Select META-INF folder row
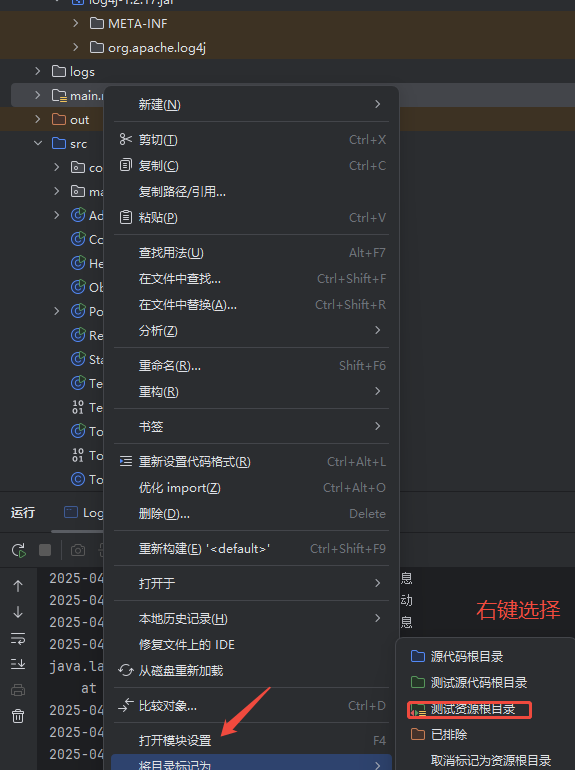Screen dimensions: 575x770 click(x=287, y=23)
